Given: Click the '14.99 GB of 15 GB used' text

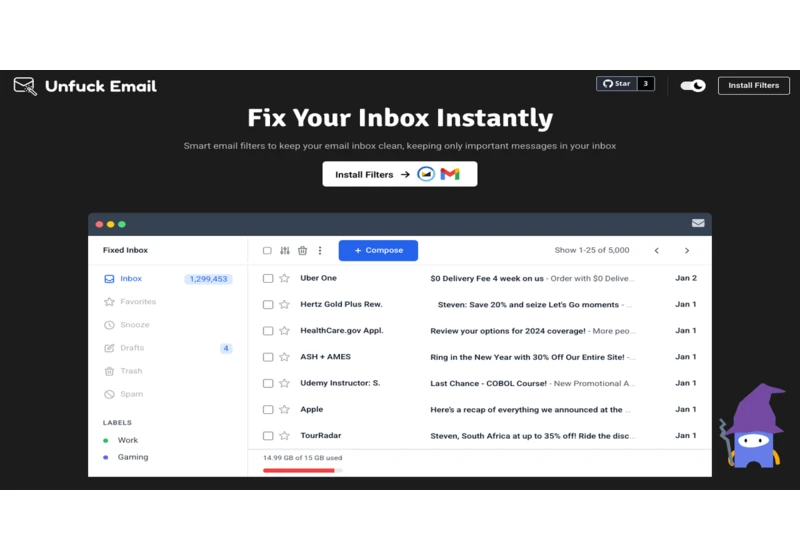Looking at the screenshot, I should (x=303, y=457).
